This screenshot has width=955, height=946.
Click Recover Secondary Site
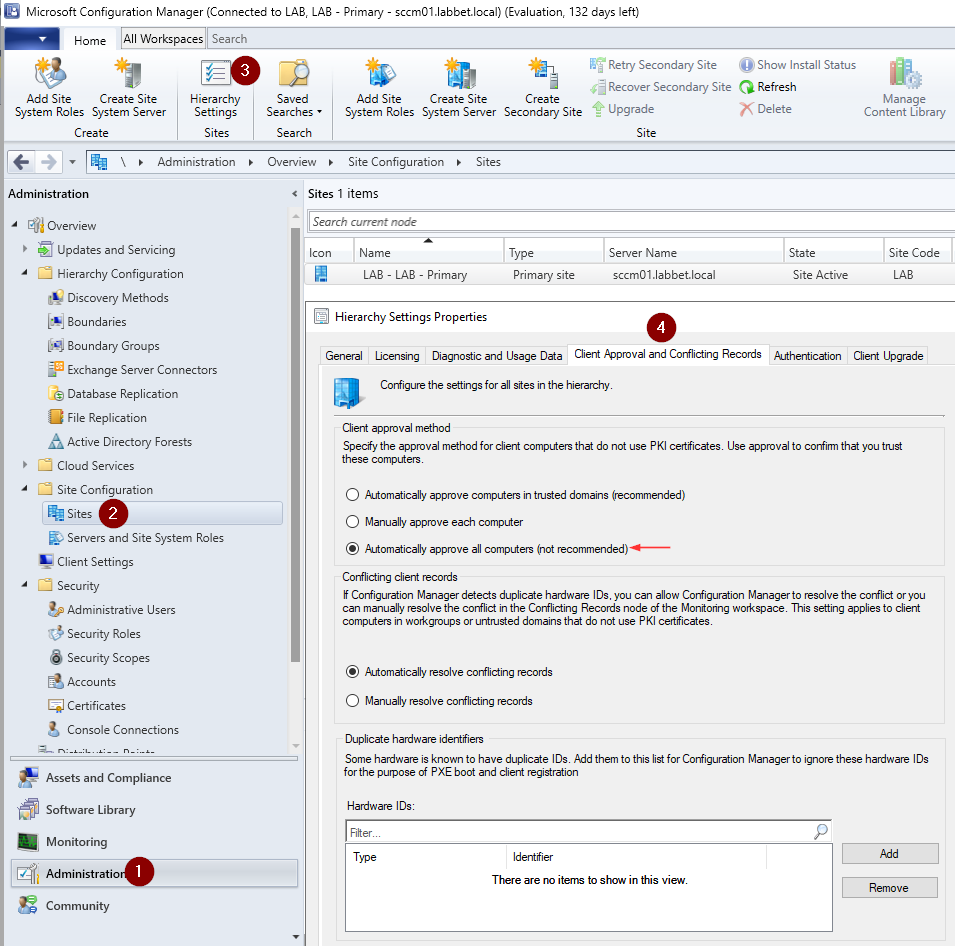[660, 86]
